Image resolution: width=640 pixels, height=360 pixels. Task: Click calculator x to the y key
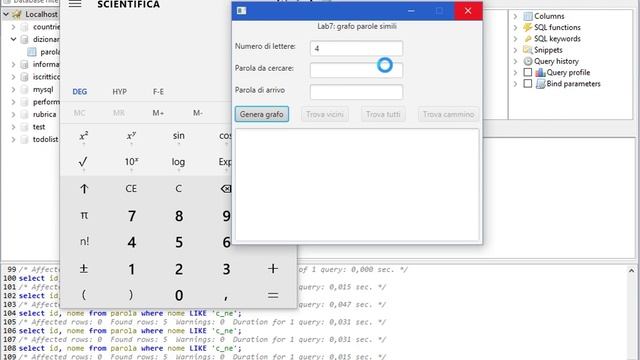[131, 136]
